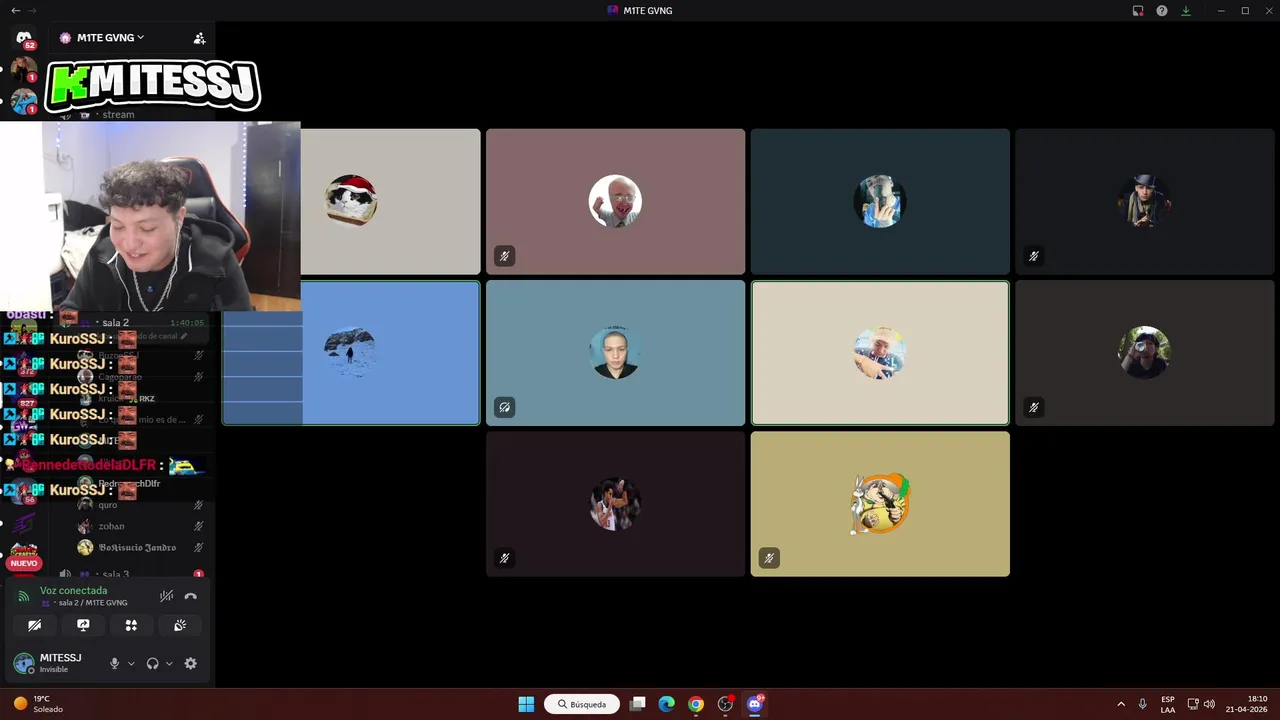The height and width of the screenshot is (720, 1280).
Task: Select the photographer avatar tile
Action: coord(1144,353)
